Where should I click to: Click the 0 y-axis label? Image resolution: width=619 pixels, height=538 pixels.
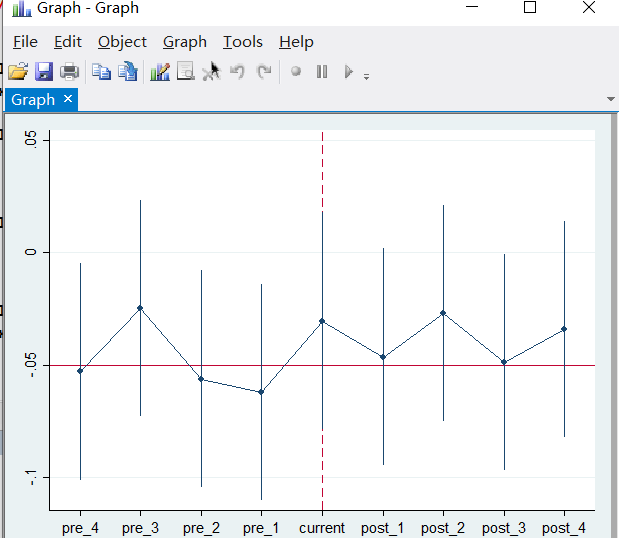31,252
